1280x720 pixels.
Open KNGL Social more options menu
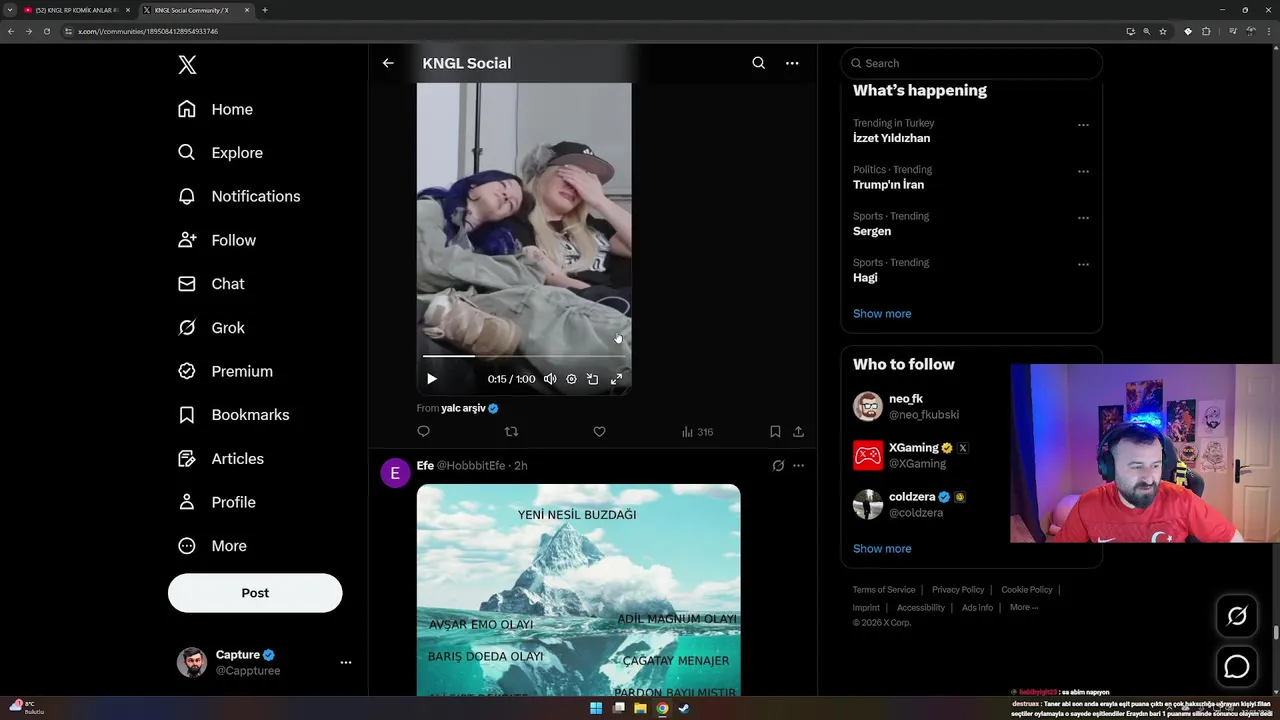(792, 63)
